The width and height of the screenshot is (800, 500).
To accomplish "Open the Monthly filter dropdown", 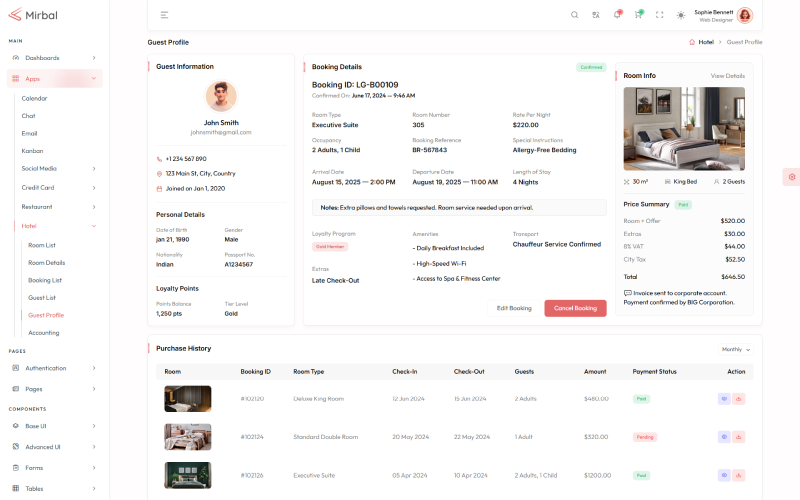I will click(736, 349).
